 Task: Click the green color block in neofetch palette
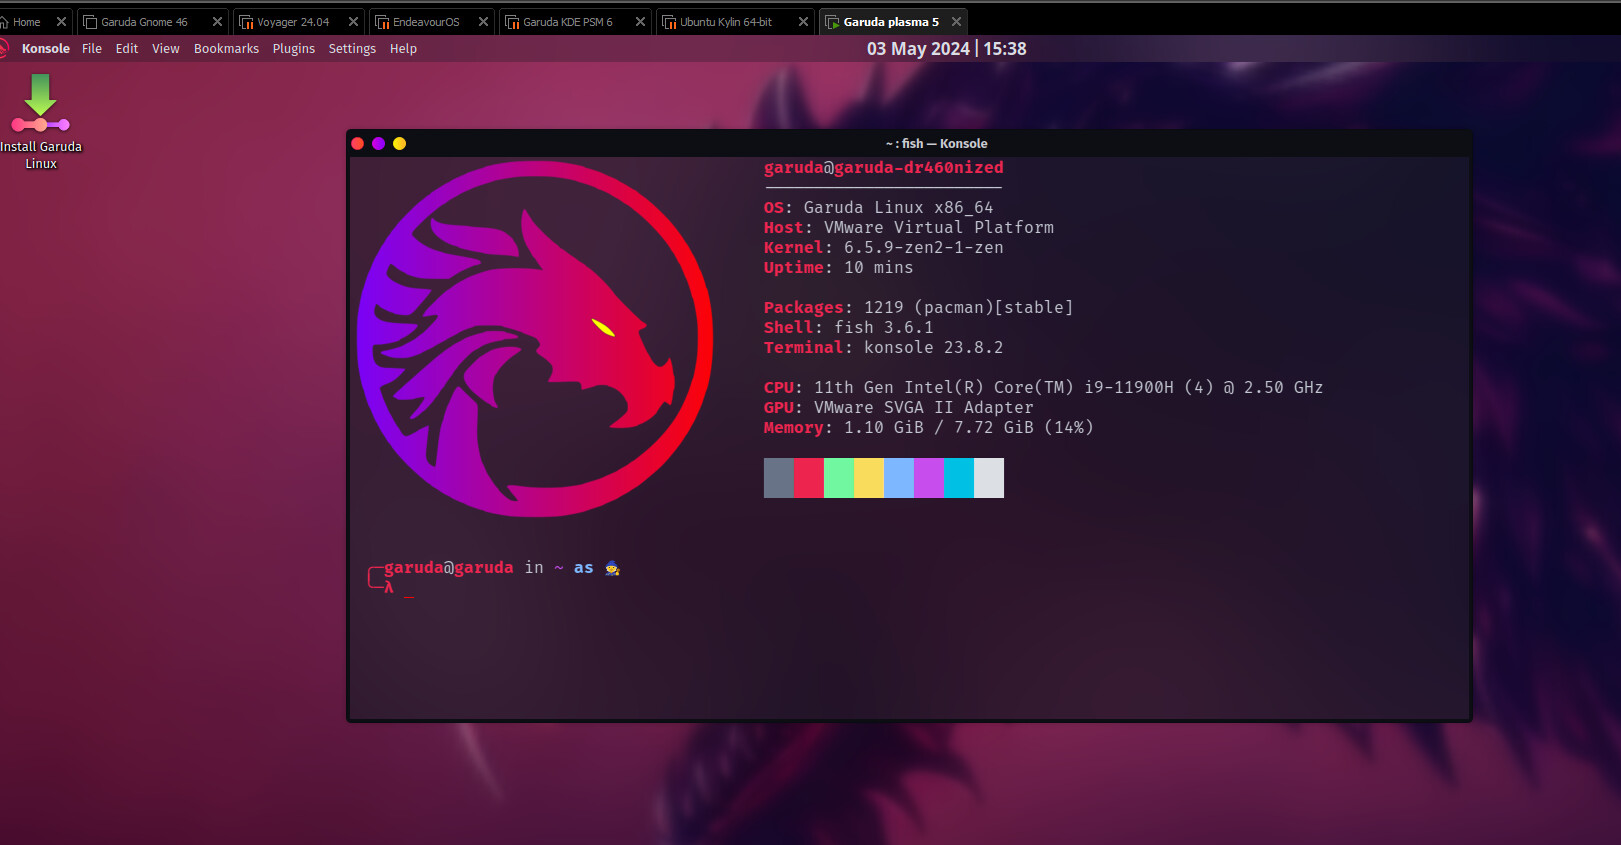[839, 478]
